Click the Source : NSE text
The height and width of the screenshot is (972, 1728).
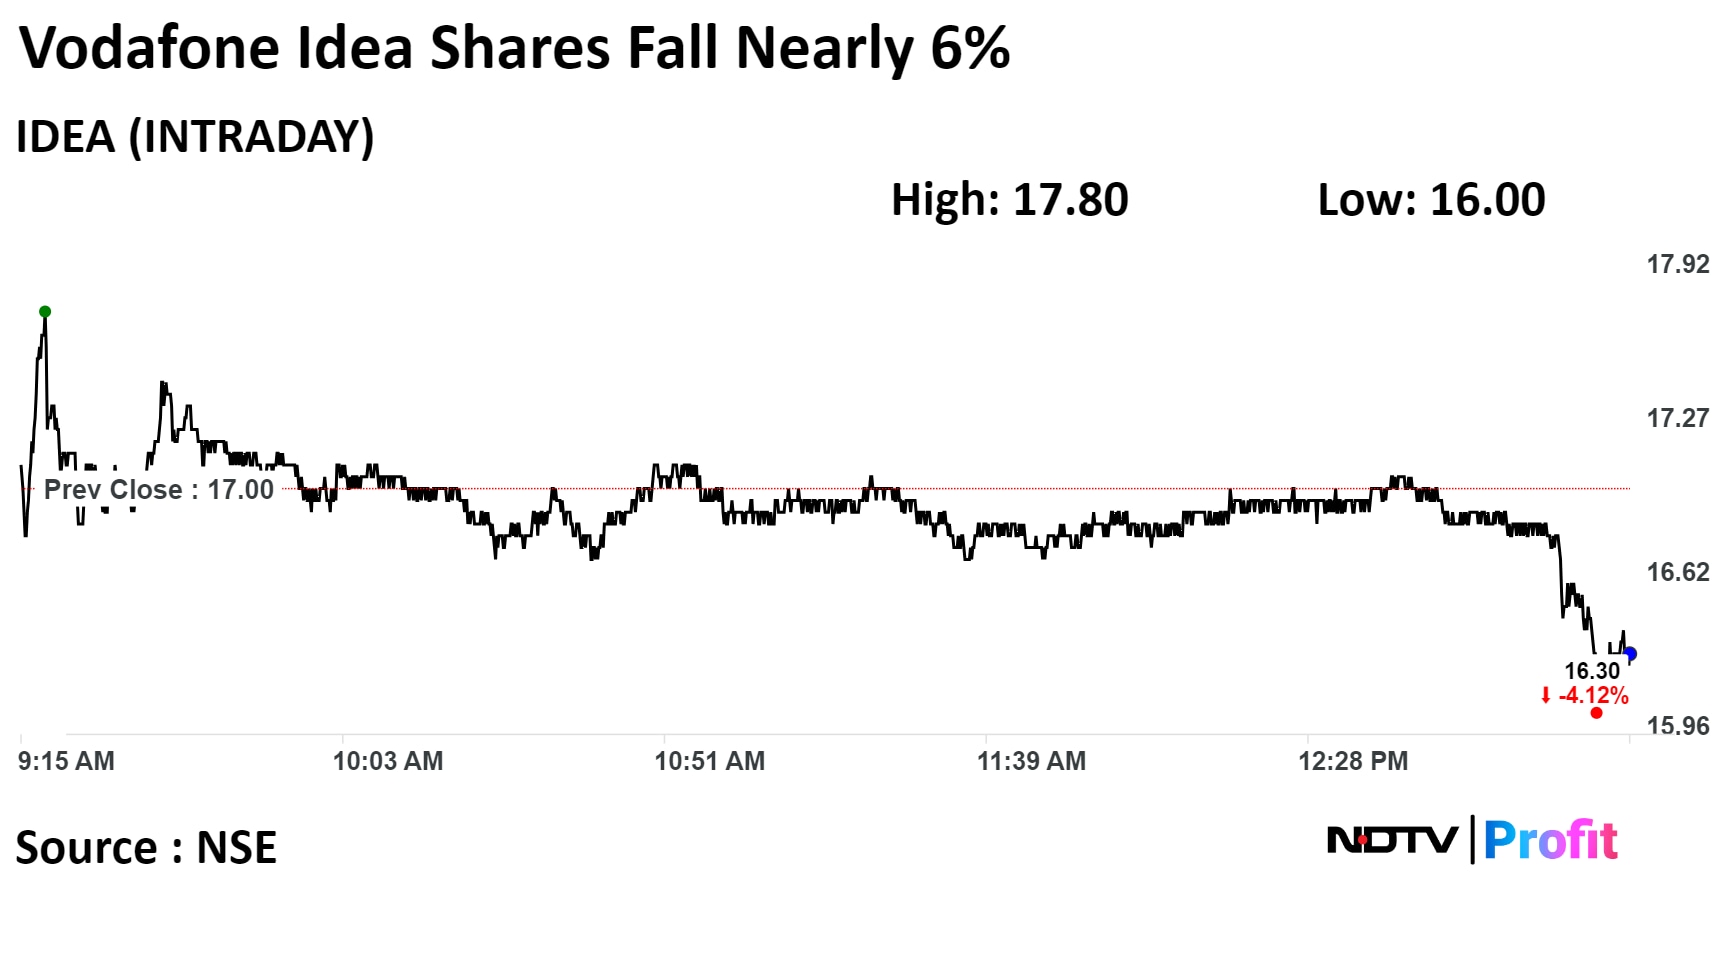(x=146, y=848)
